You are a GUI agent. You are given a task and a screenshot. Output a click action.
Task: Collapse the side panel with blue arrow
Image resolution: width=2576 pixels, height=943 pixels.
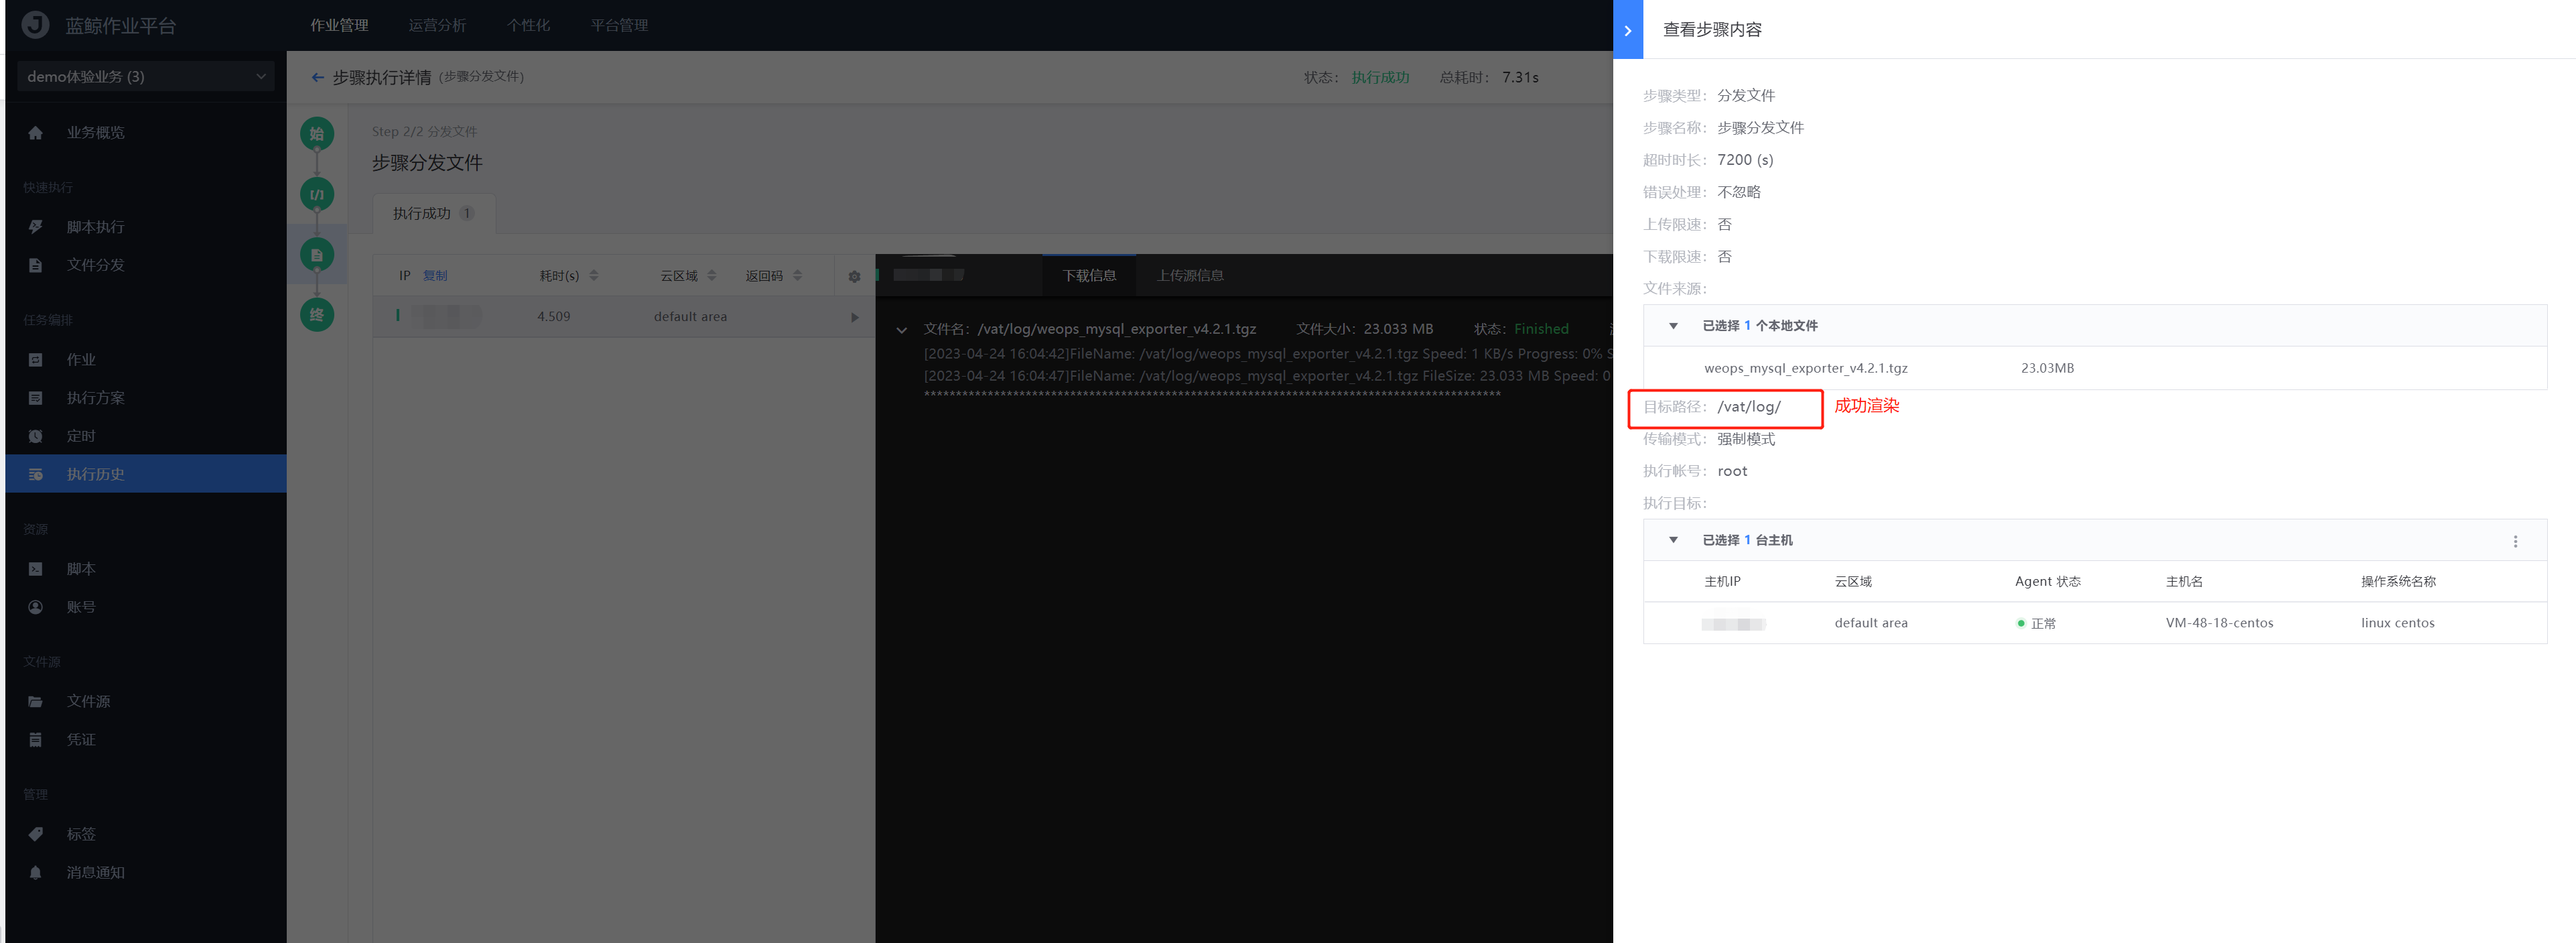click(x=1627, y=30)
